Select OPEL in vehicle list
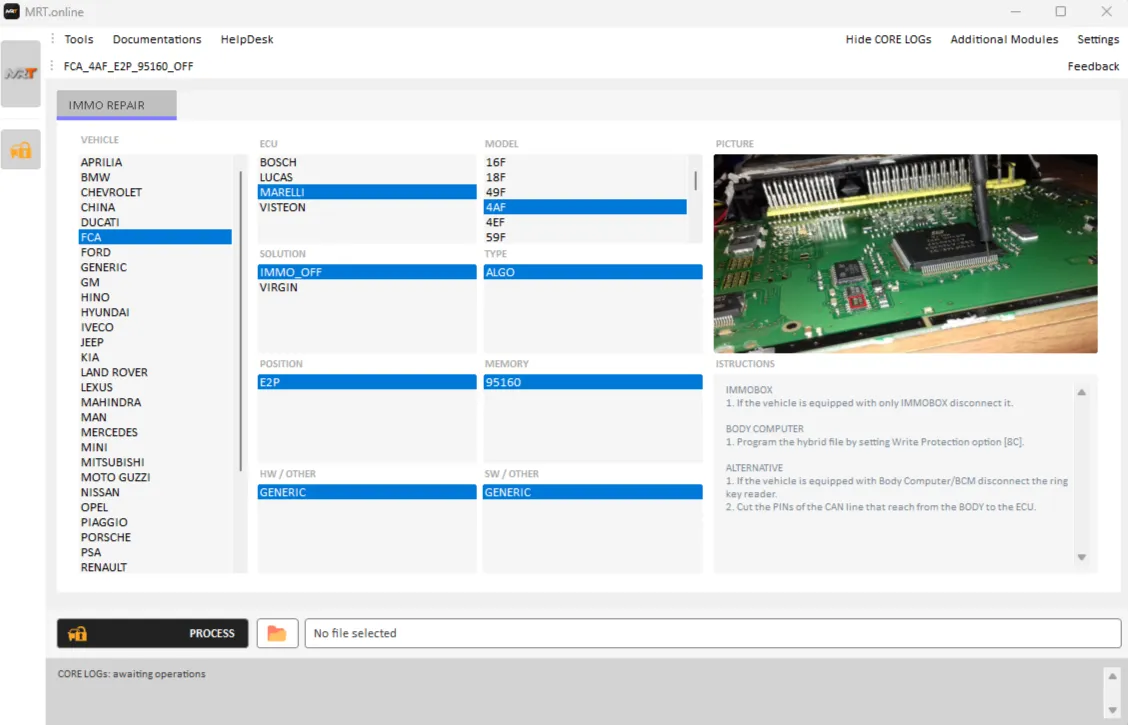The width and height of the screenshot is (1128, 725). (x=155, y=507)
